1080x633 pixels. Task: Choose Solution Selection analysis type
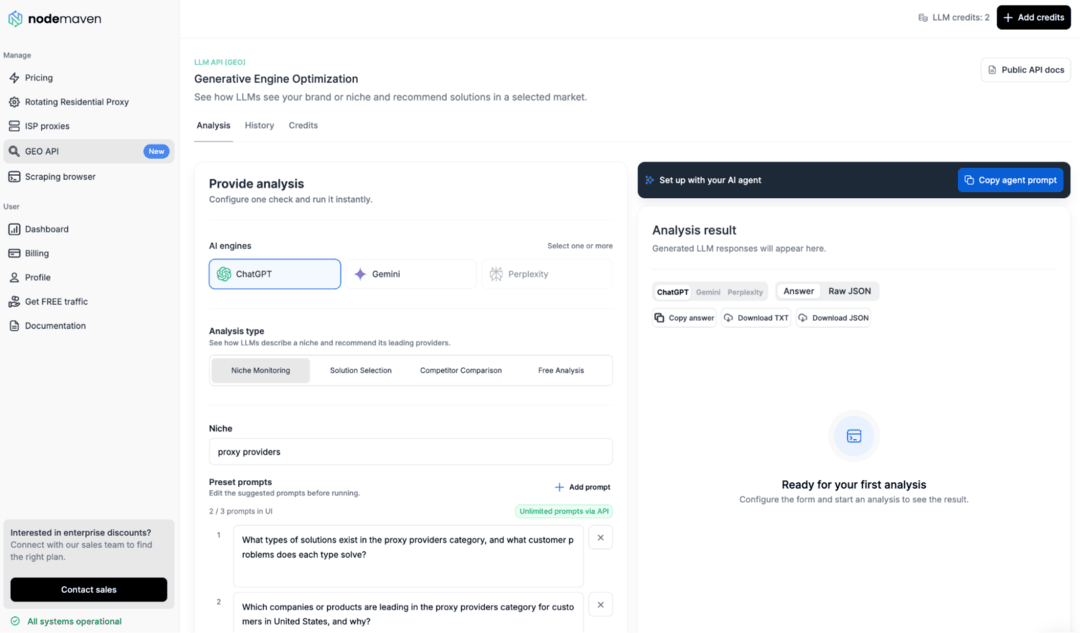pos(360,371)
